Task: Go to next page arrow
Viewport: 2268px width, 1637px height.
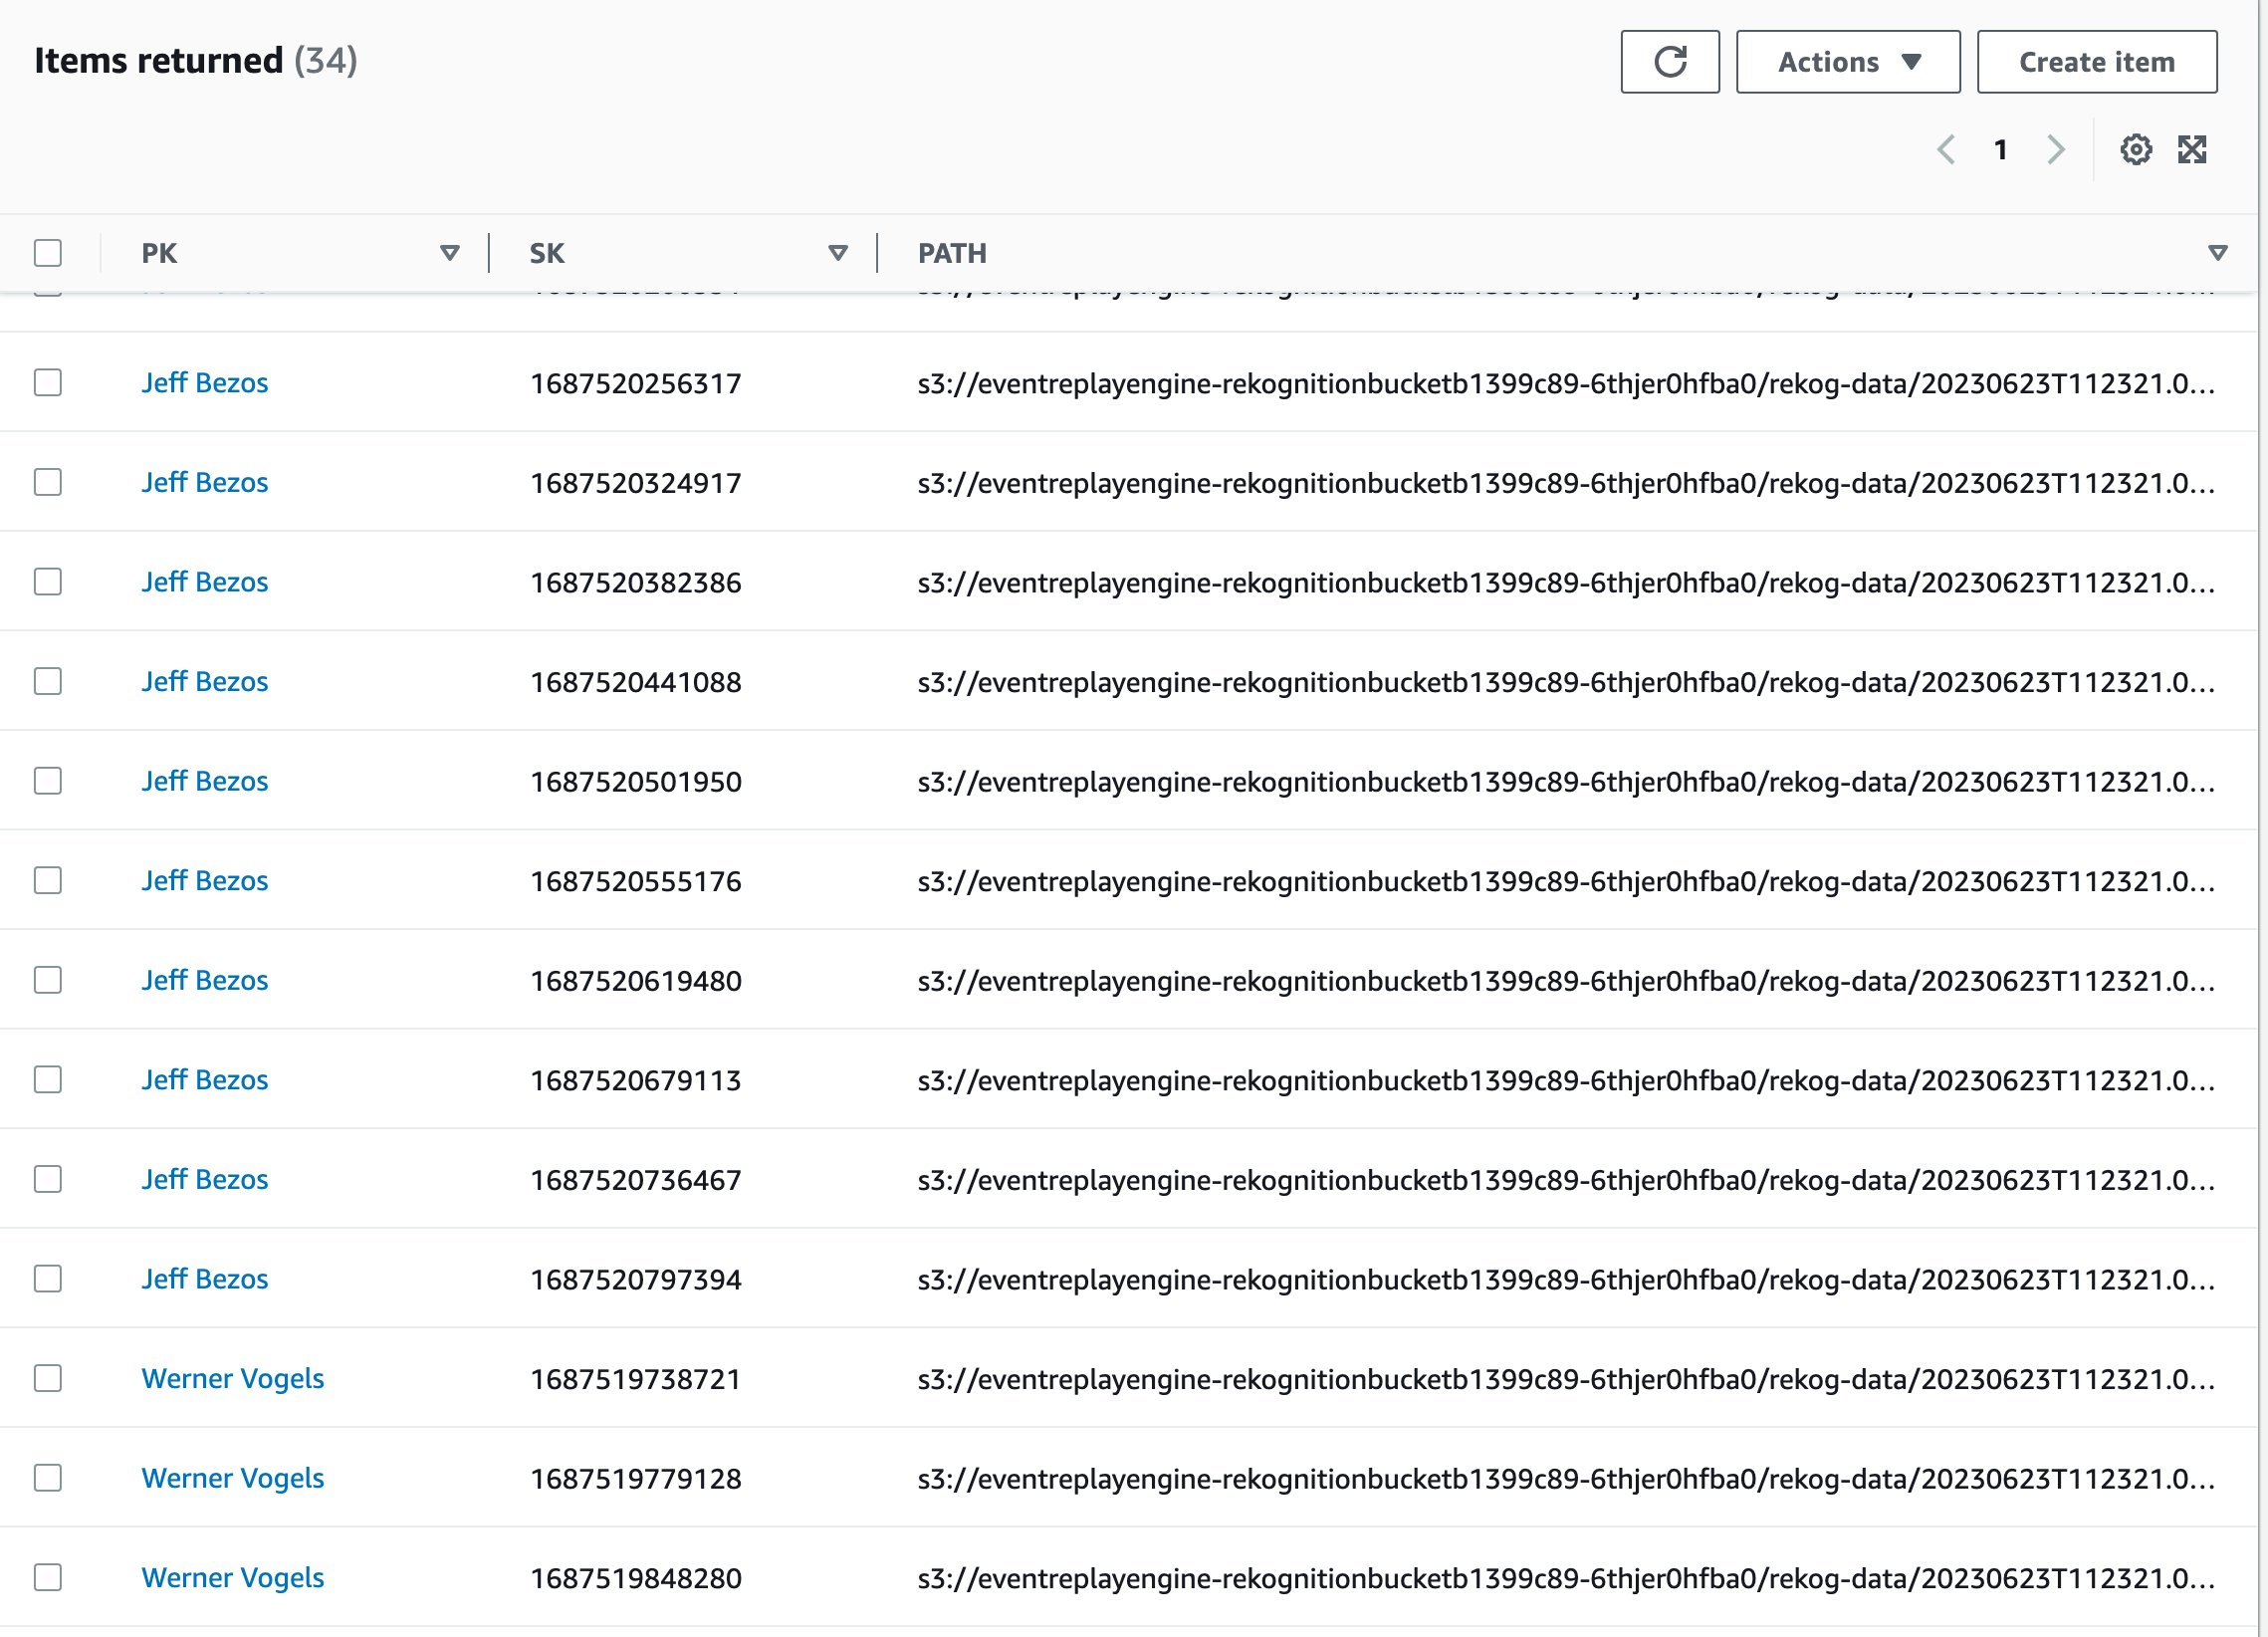Action: point(2055,150)
